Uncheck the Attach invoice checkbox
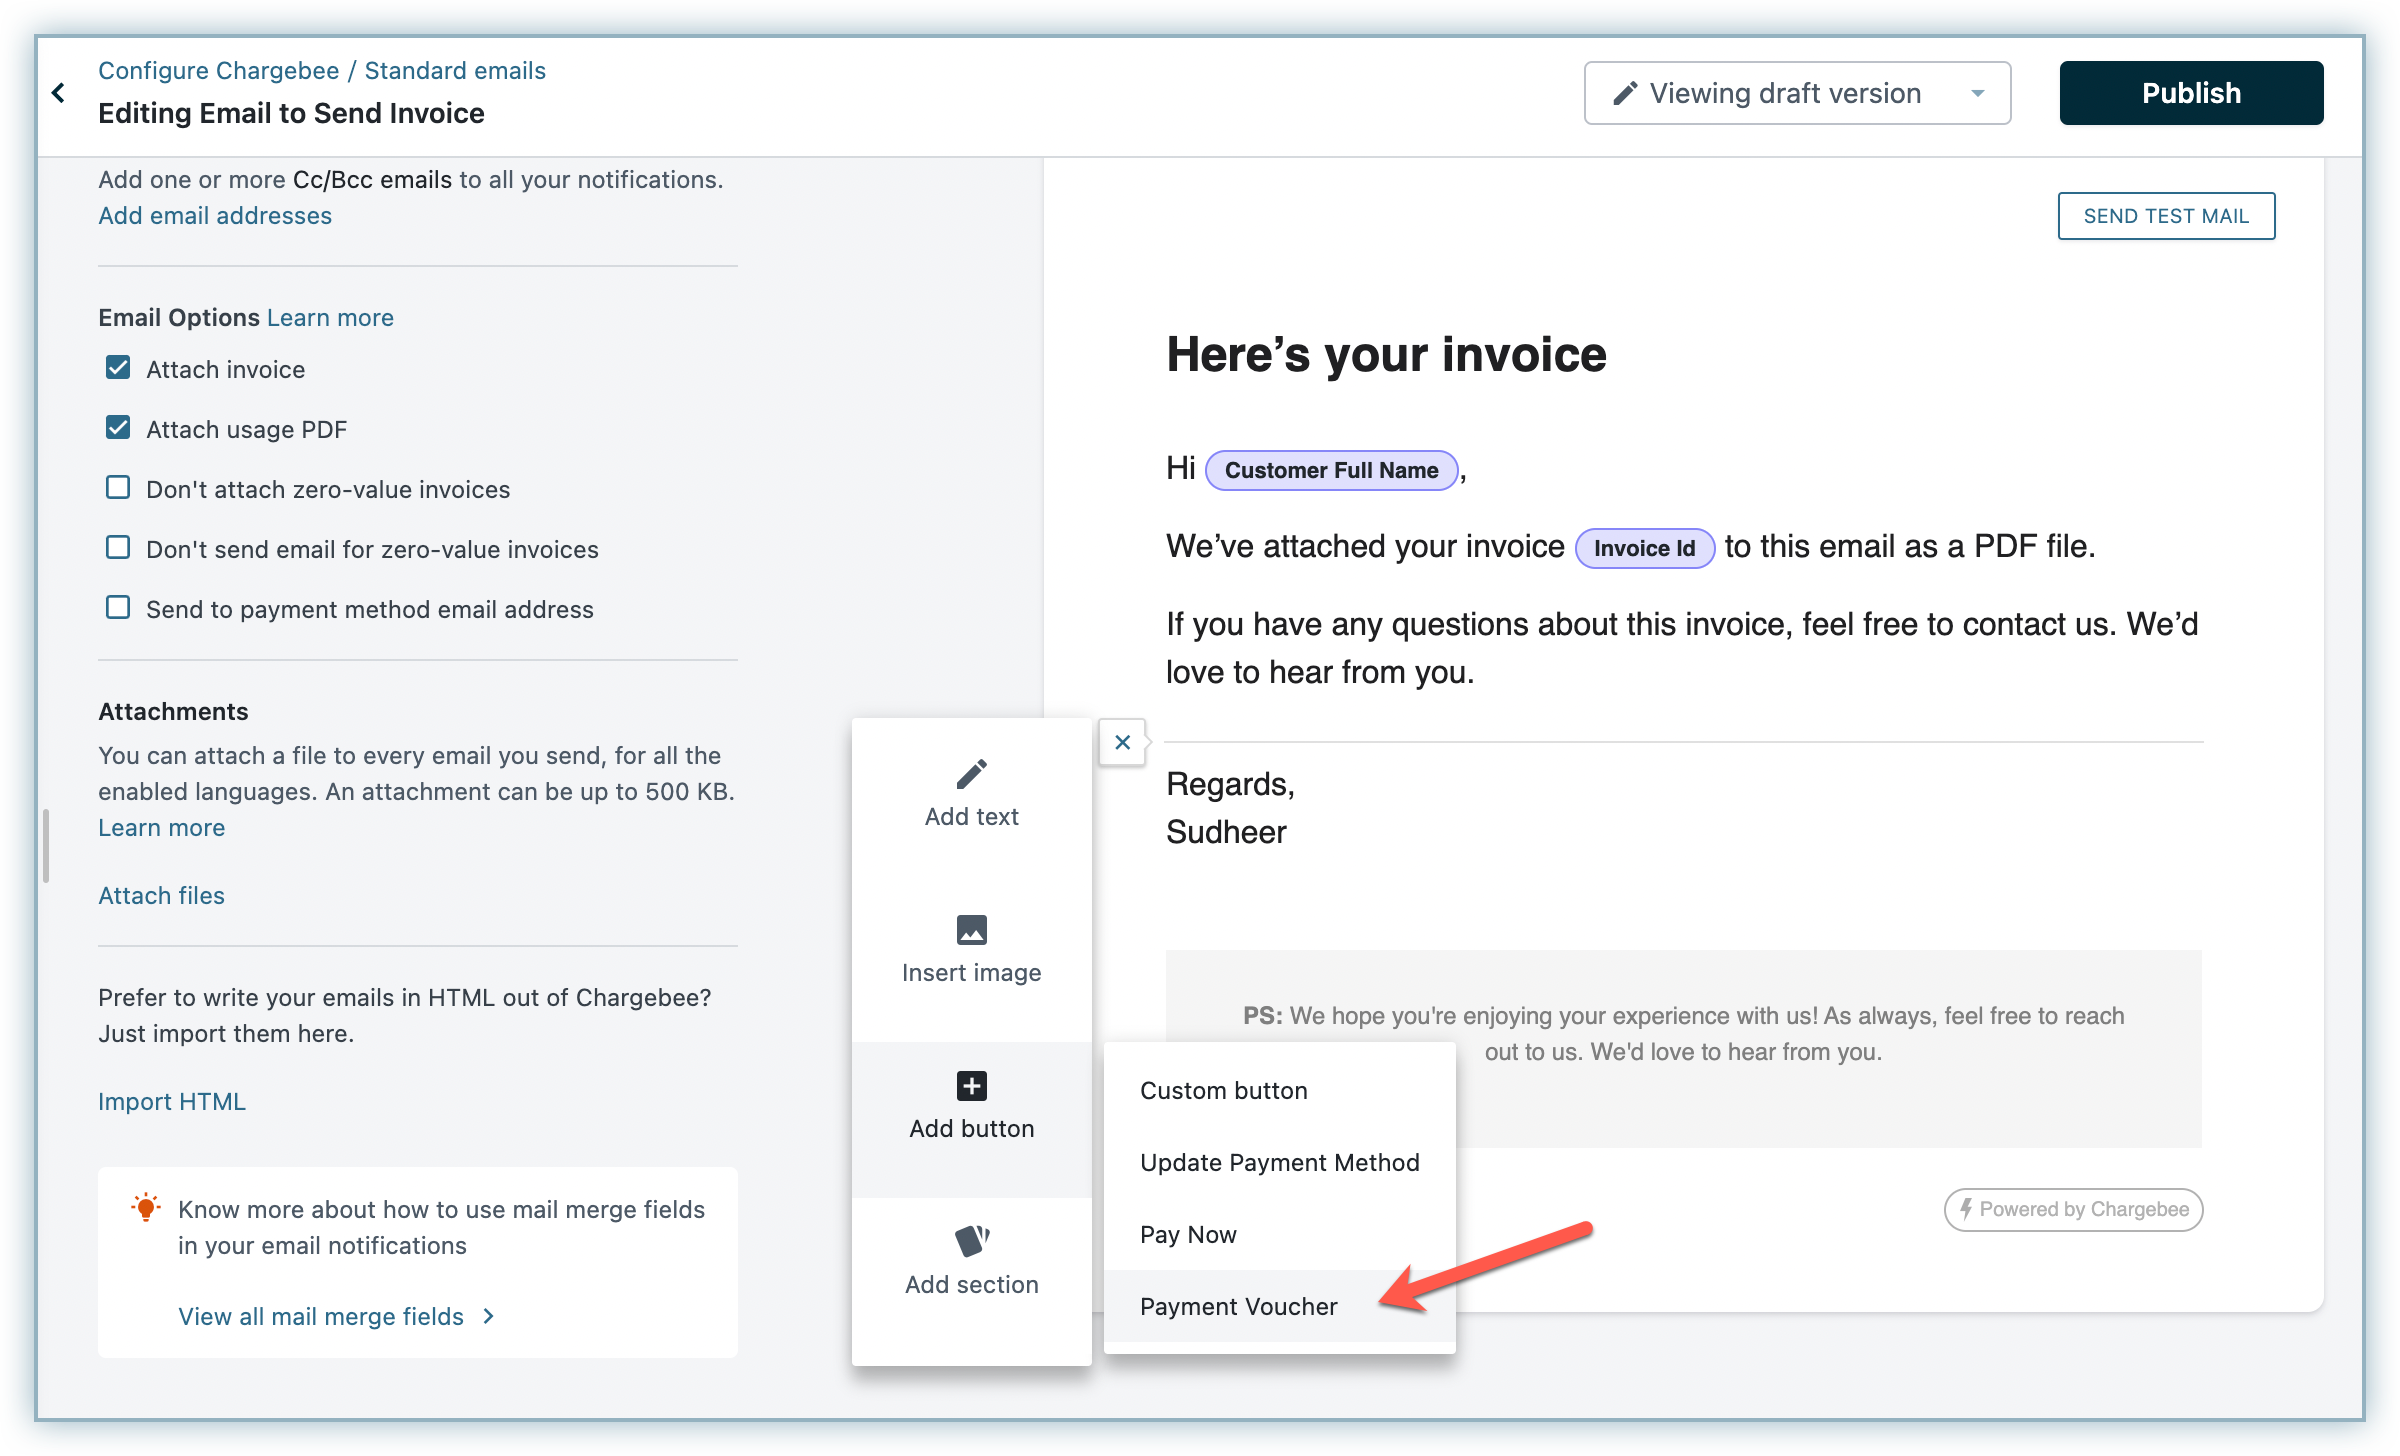 [x=118, y=368]
